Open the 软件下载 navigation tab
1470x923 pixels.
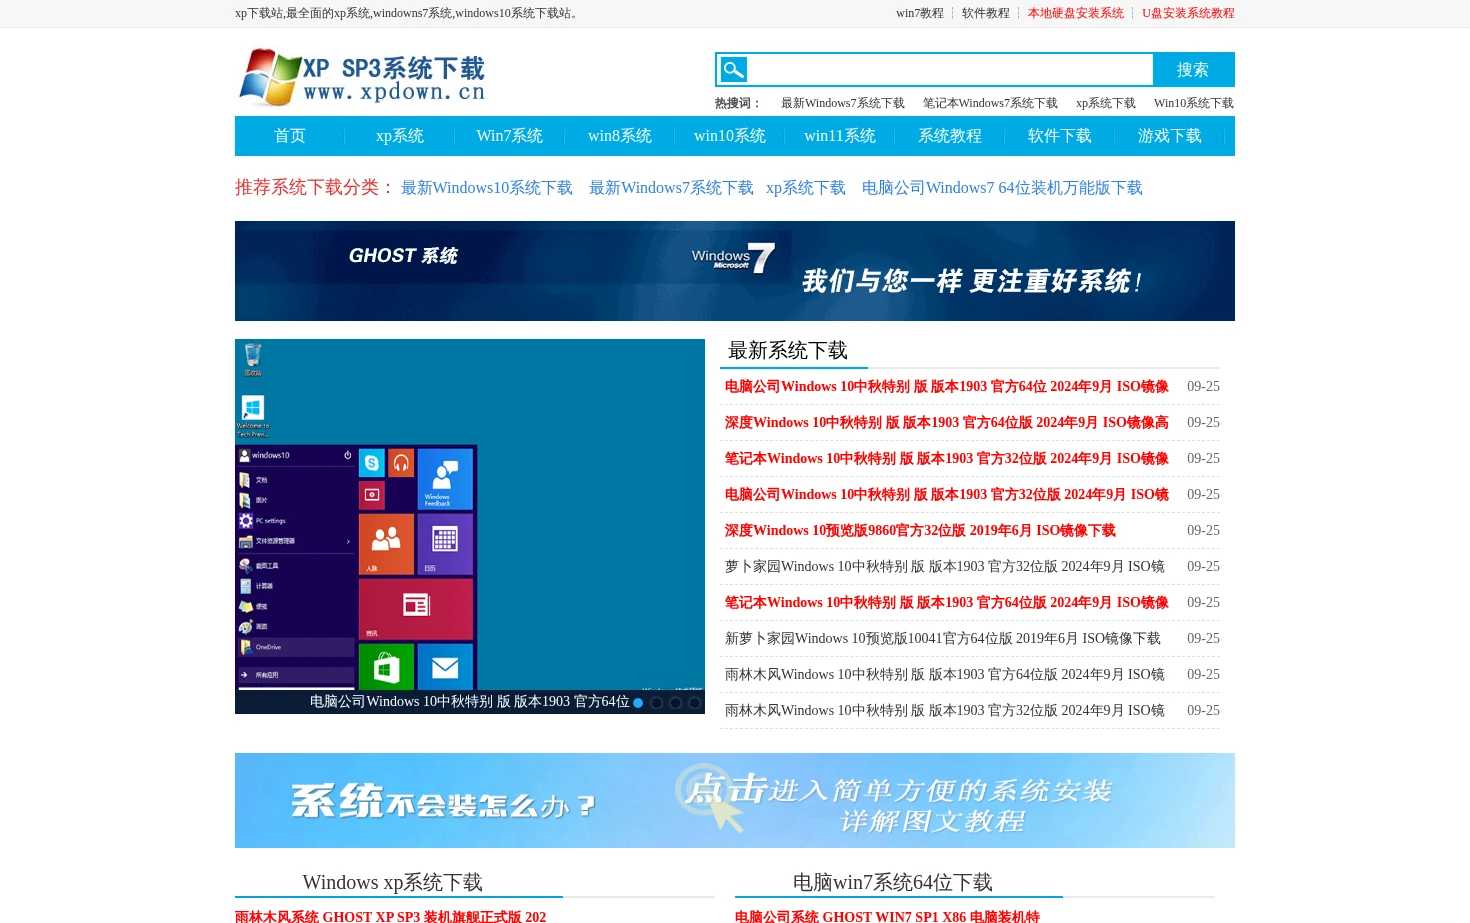click(x=1060, y=136)
